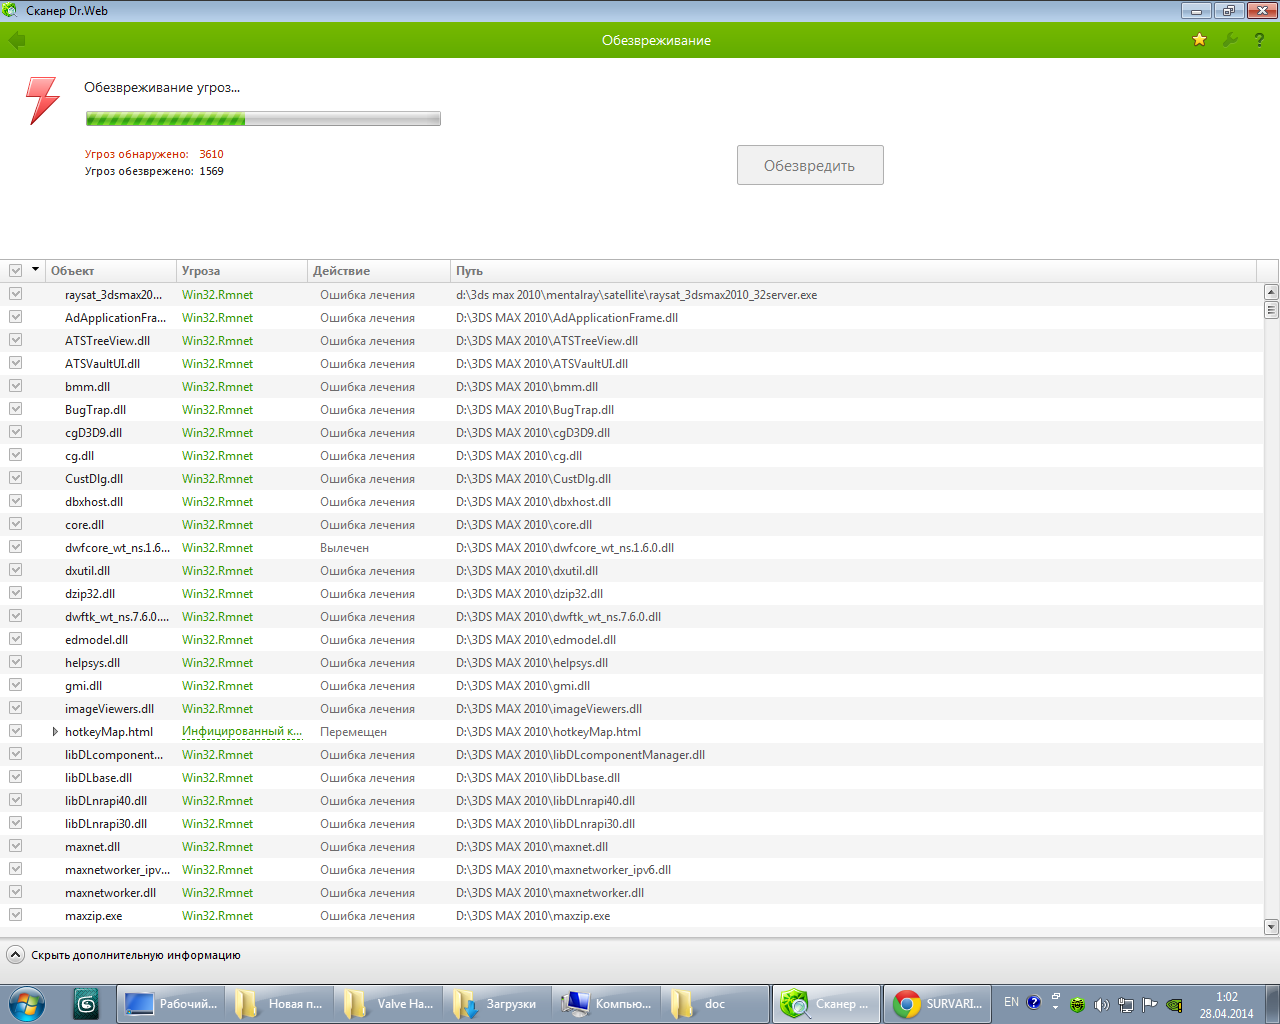Open the Valve Ha... folder on the taskbar
The width and height of the screenshot is (1280, 1024).
(x=388, y=1004)
